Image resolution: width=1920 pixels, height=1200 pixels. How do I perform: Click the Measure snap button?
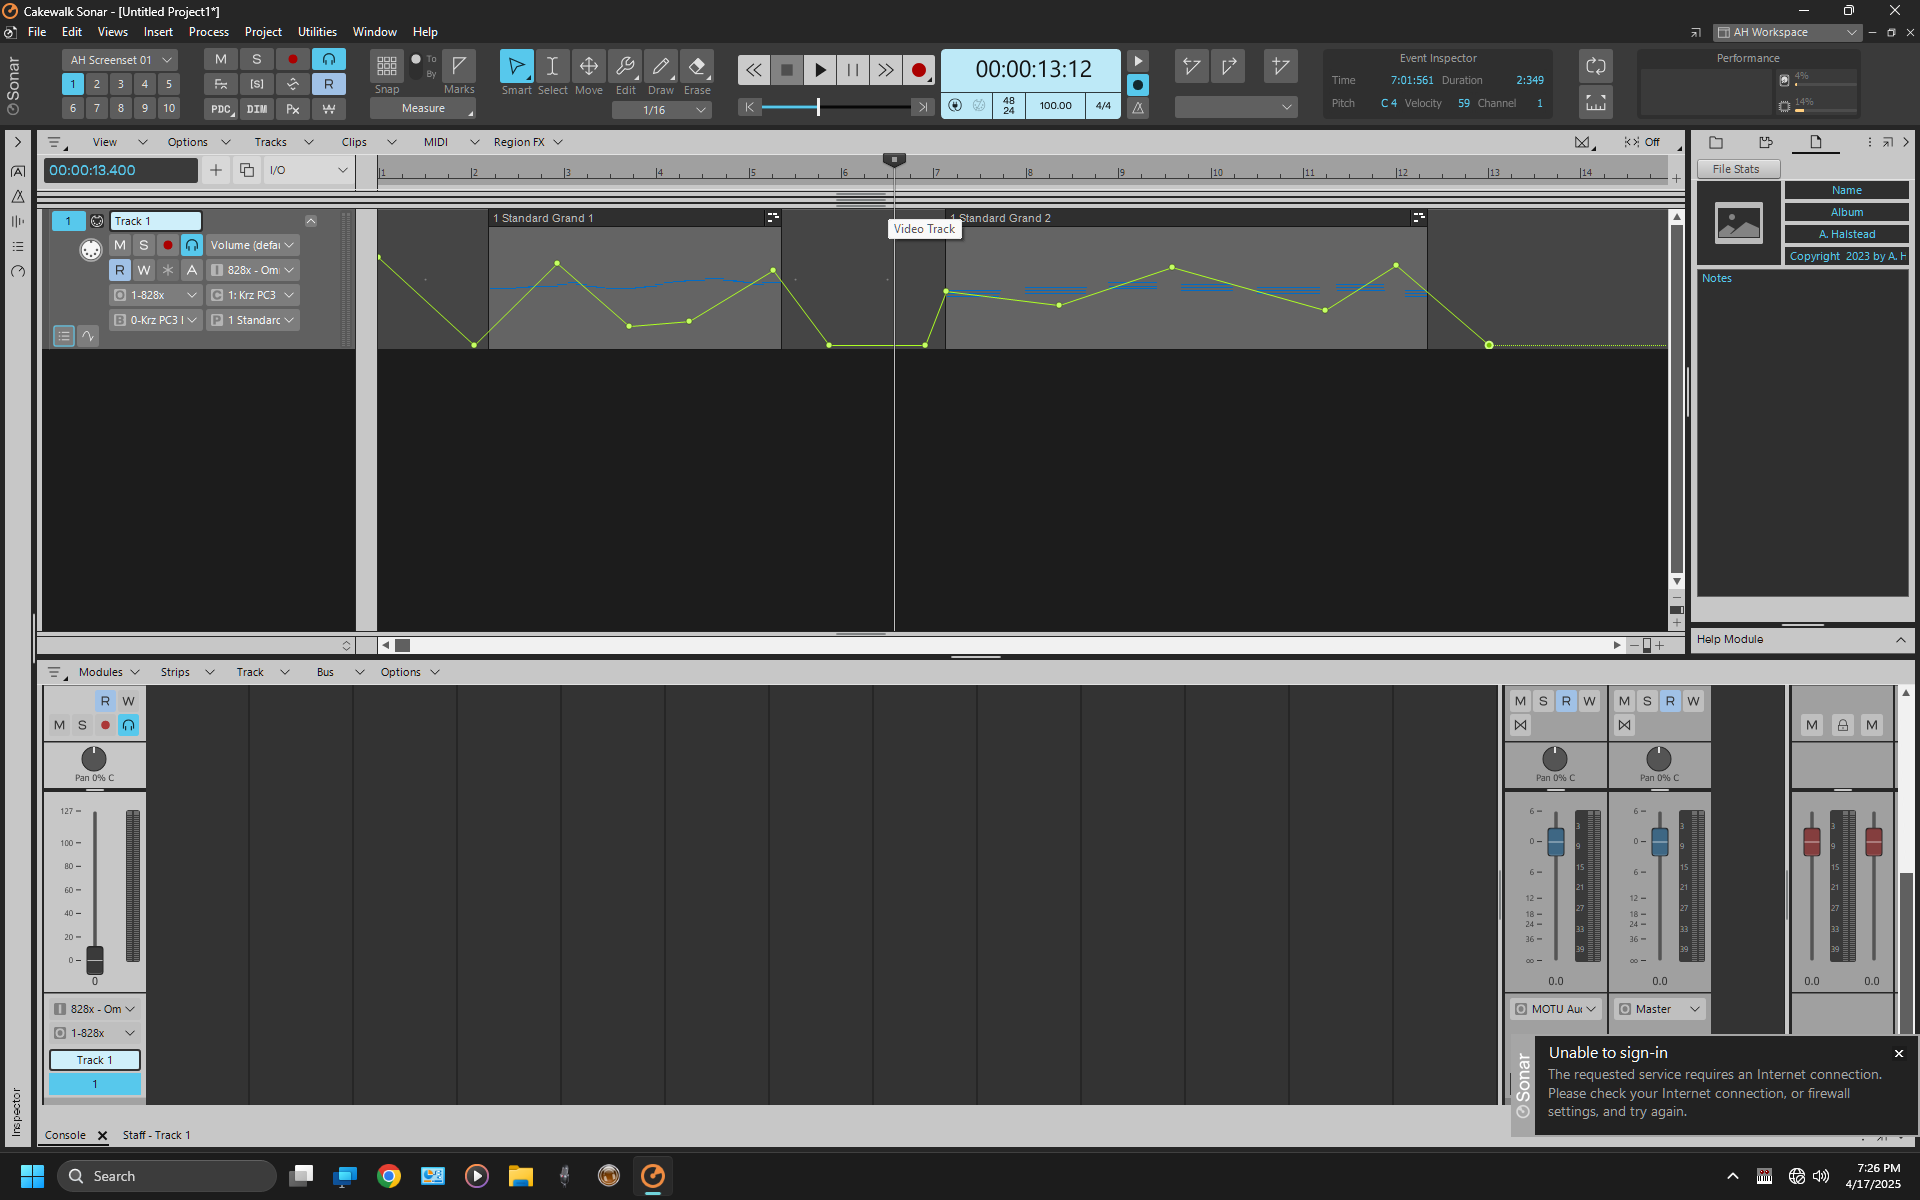coord(423,108)
